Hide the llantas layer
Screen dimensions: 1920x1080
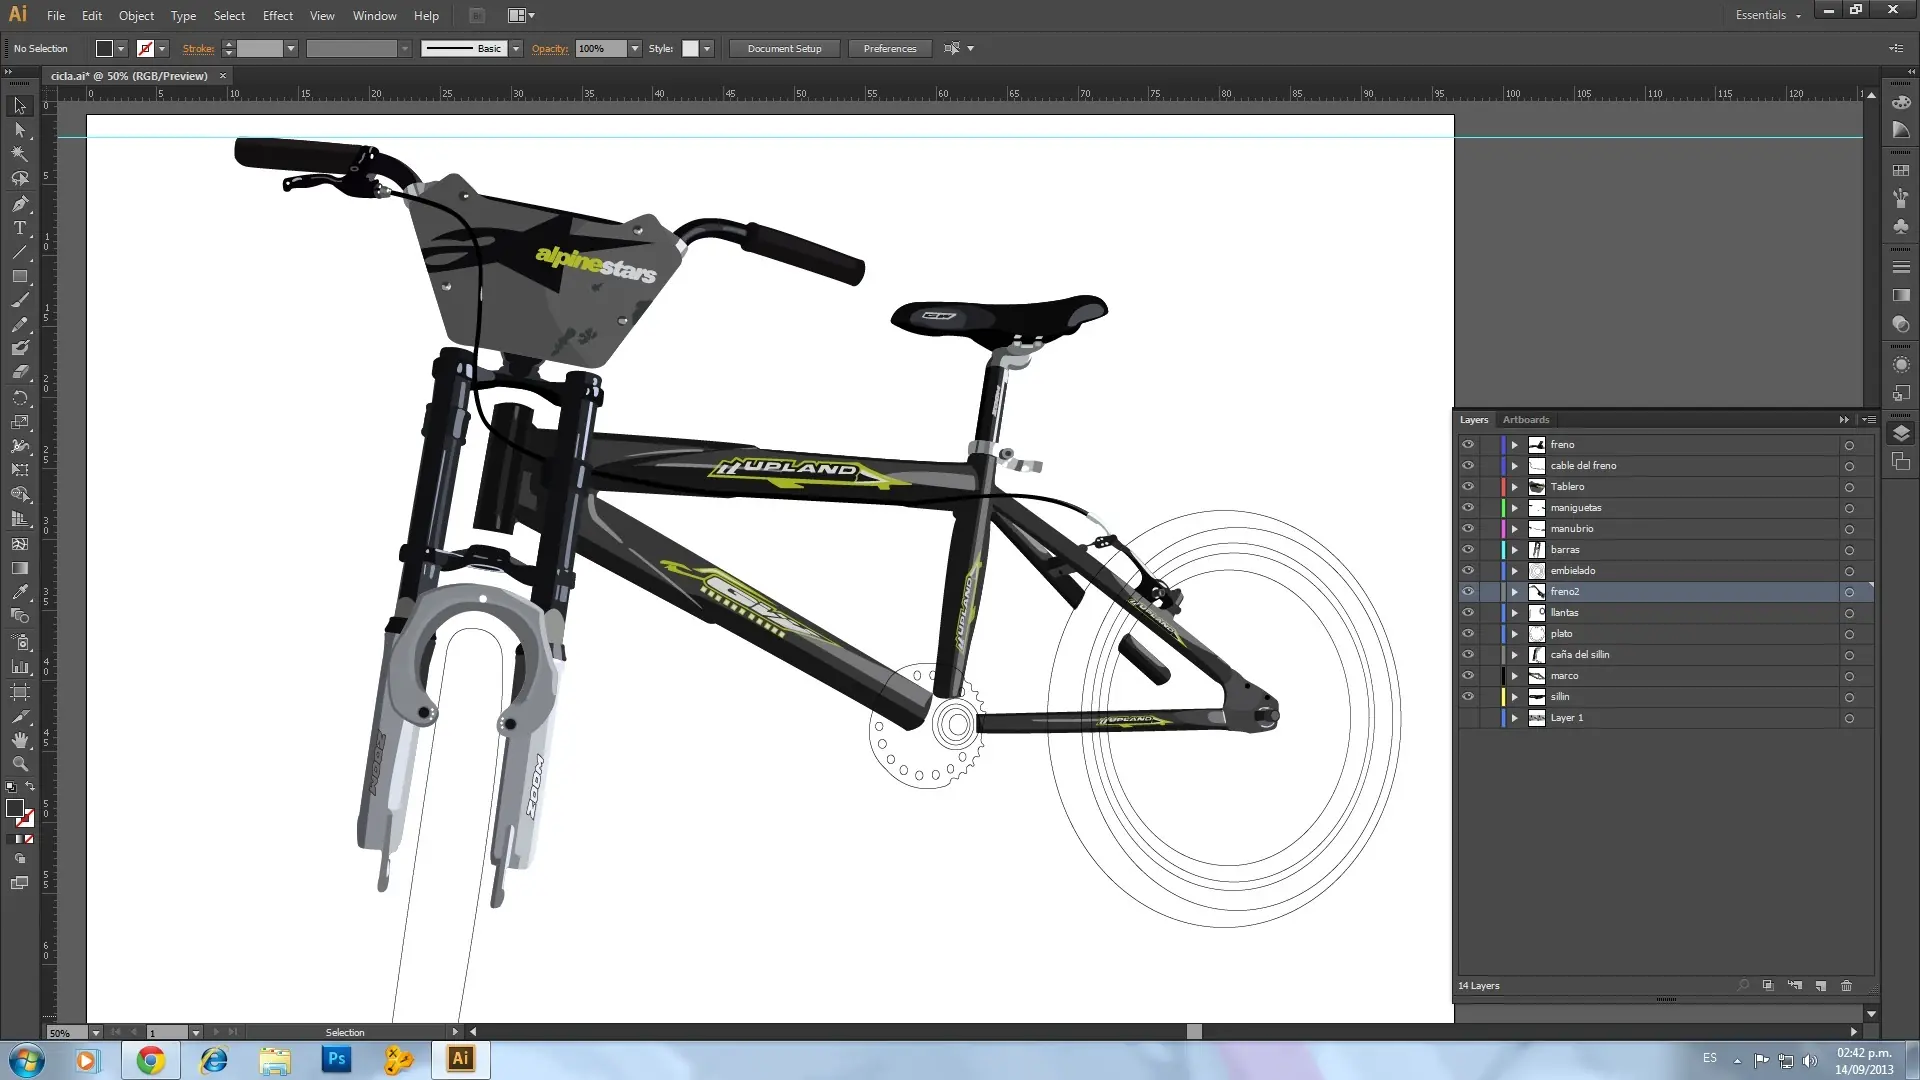(1467, 613)
